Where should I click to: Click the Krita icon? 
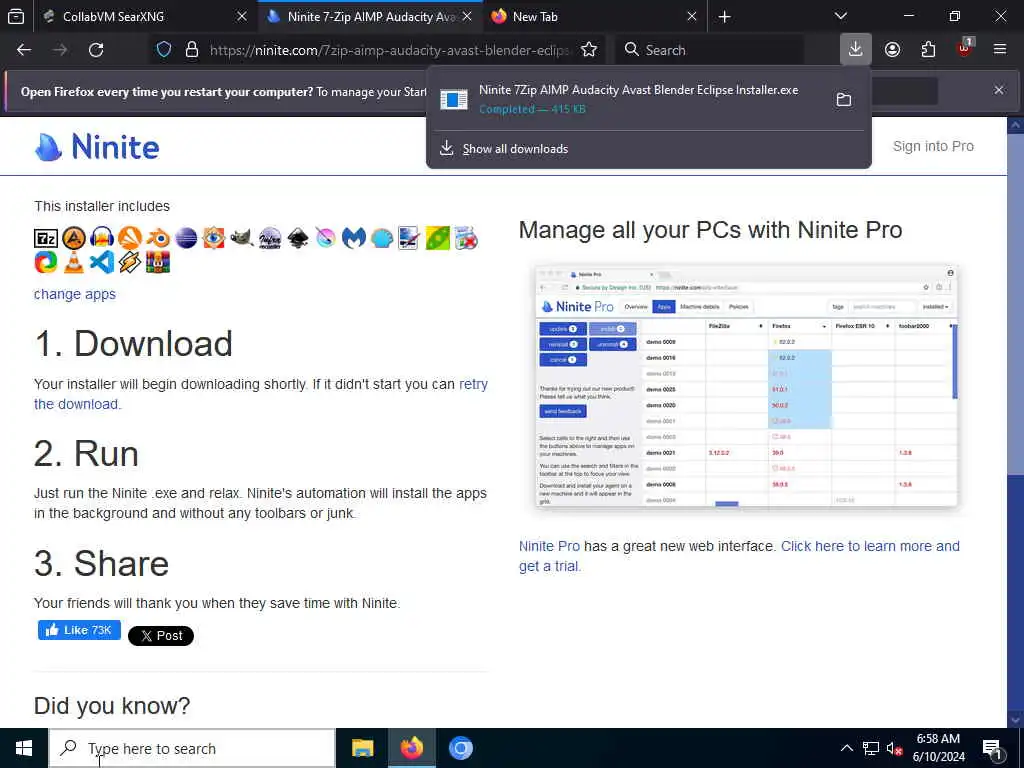coord(326,238)
